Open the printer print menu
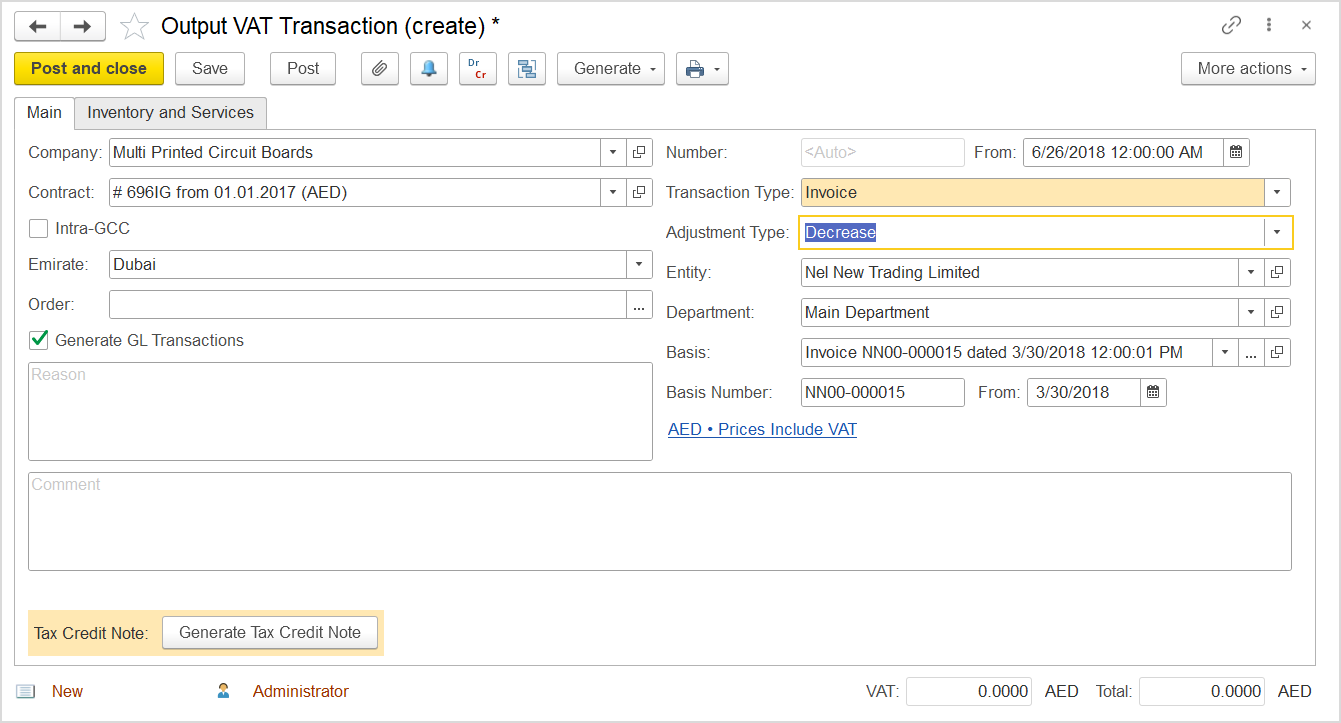Viewport: 1341px width, 723px height. [x=702, y=69]
